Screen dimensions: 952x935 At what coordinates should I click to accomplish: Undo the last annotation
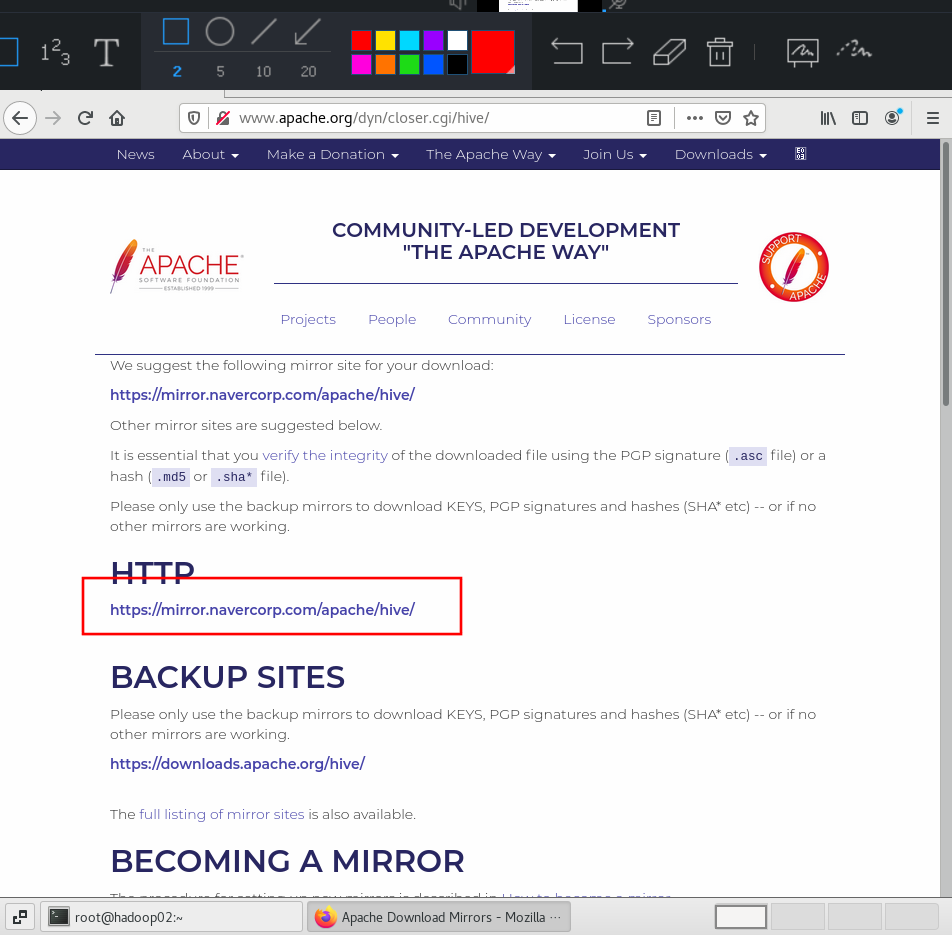click(x=566, y=52)
